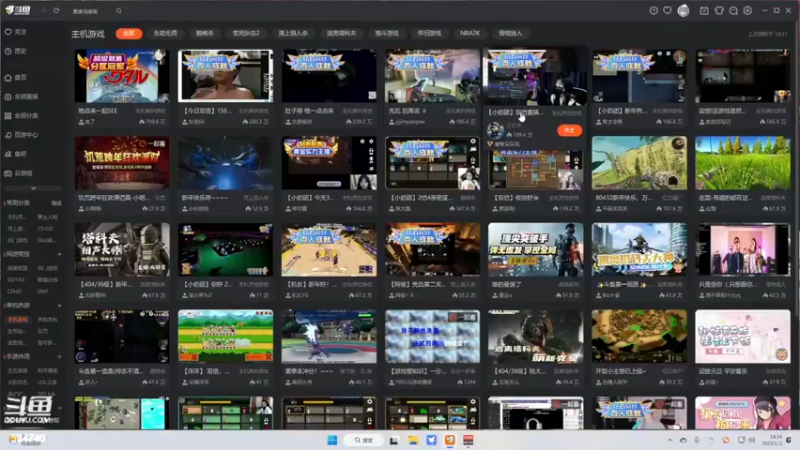Open the 新年快乐 stream with 107.6万 viewers
Viewport: 800px width, 450px height.
639,163
